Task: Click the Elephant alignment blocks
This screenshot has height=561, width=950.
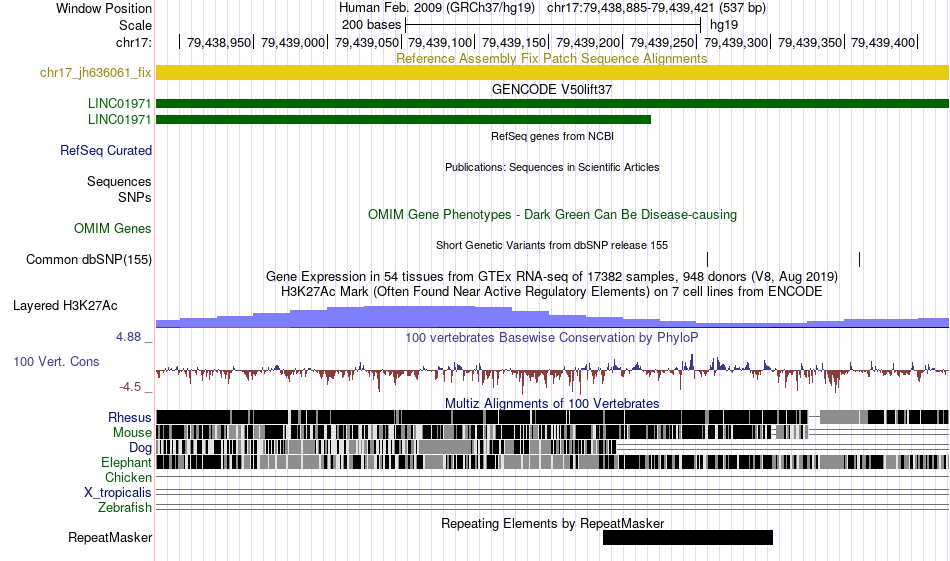Action: click(x=553, y=462)
